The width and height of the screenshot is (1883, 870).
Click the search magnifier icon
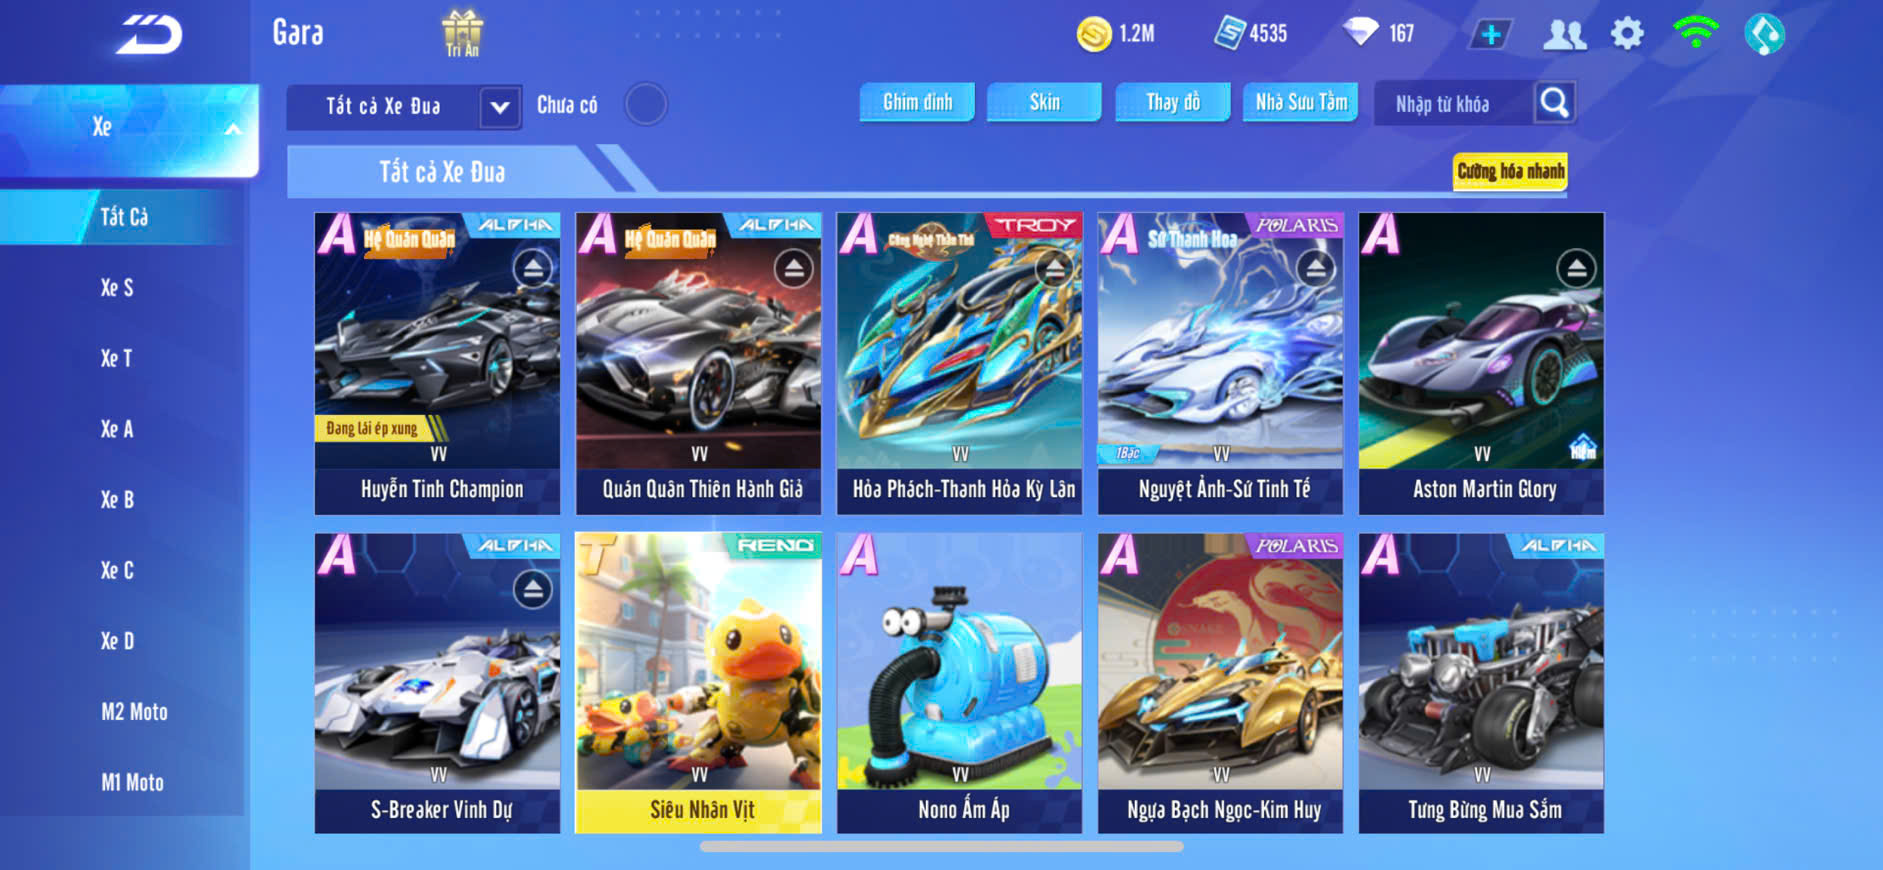pos(1554,102)
